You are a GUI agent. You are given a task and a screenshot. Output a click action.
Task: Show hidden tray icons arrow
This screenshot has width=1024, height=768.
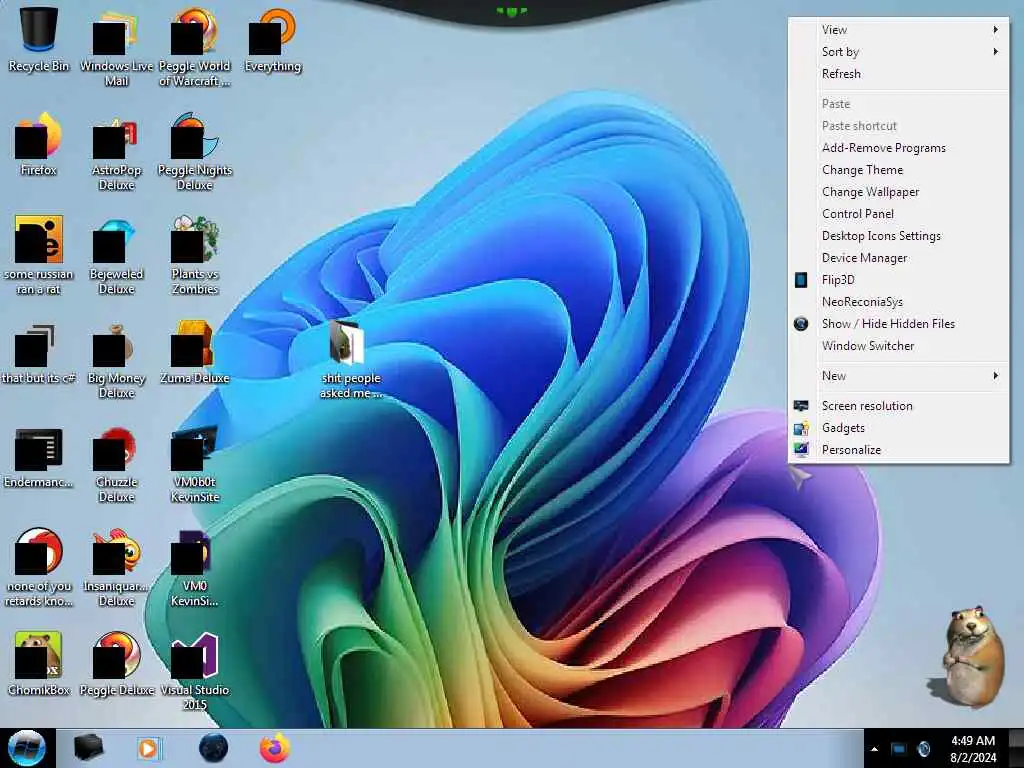tap(874, 749)
